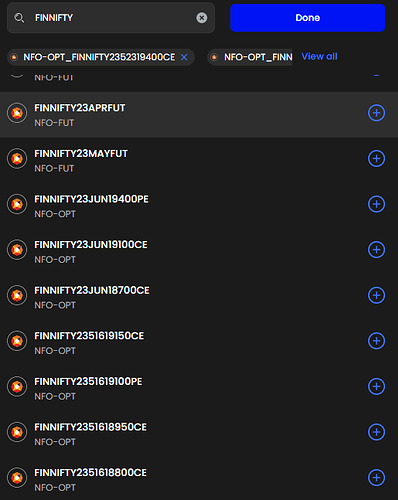
Task: Select FINNIFTY23JUN19100CE row text
Action: 91,245
